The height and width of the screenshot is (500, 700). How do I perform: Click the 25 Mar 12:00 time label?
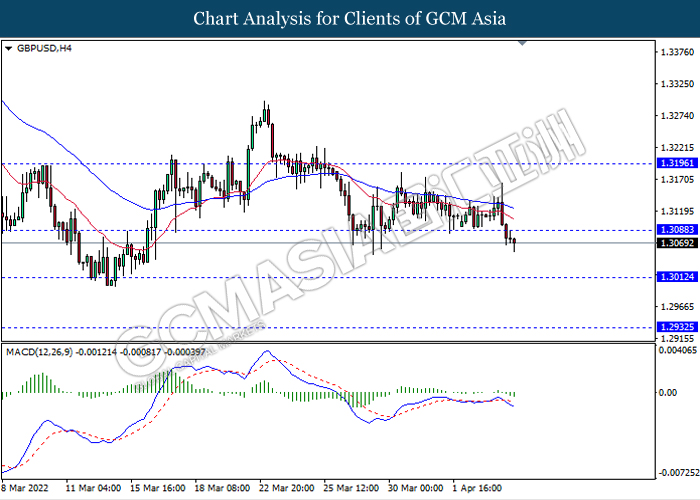point(351,488)
